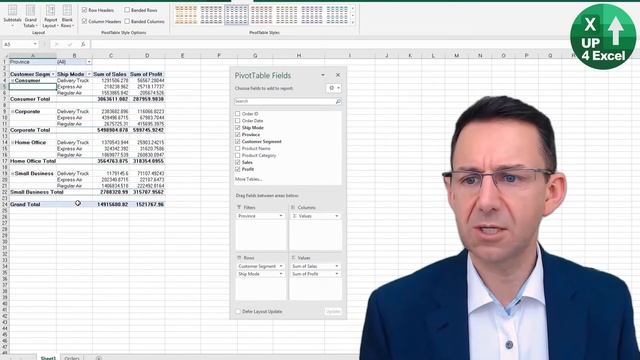The width and height of the screenshot is (640, 360).
Task: Collapse the Consumer row group
Action: point(12,81)
